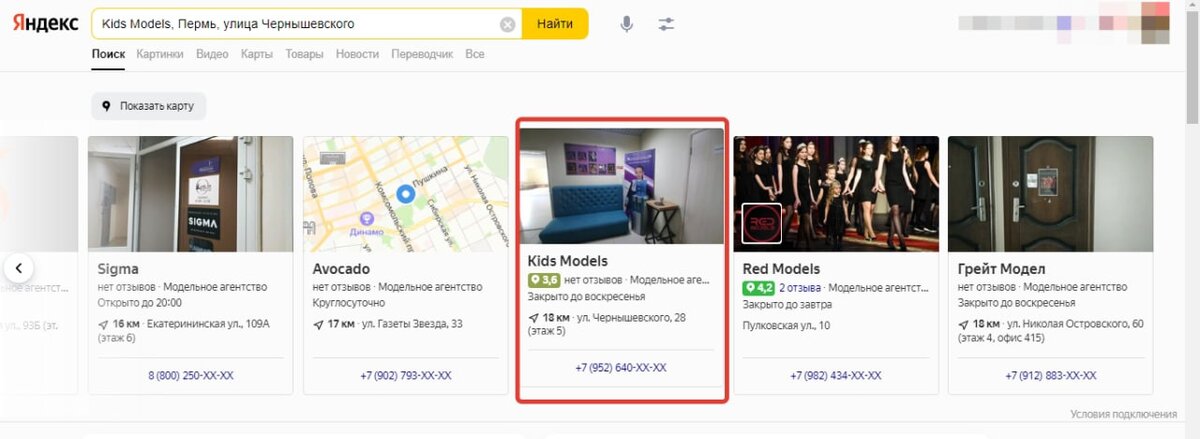Click the Показать карту button
Viewport: 1200px width, 439px height.
point(148,106)
